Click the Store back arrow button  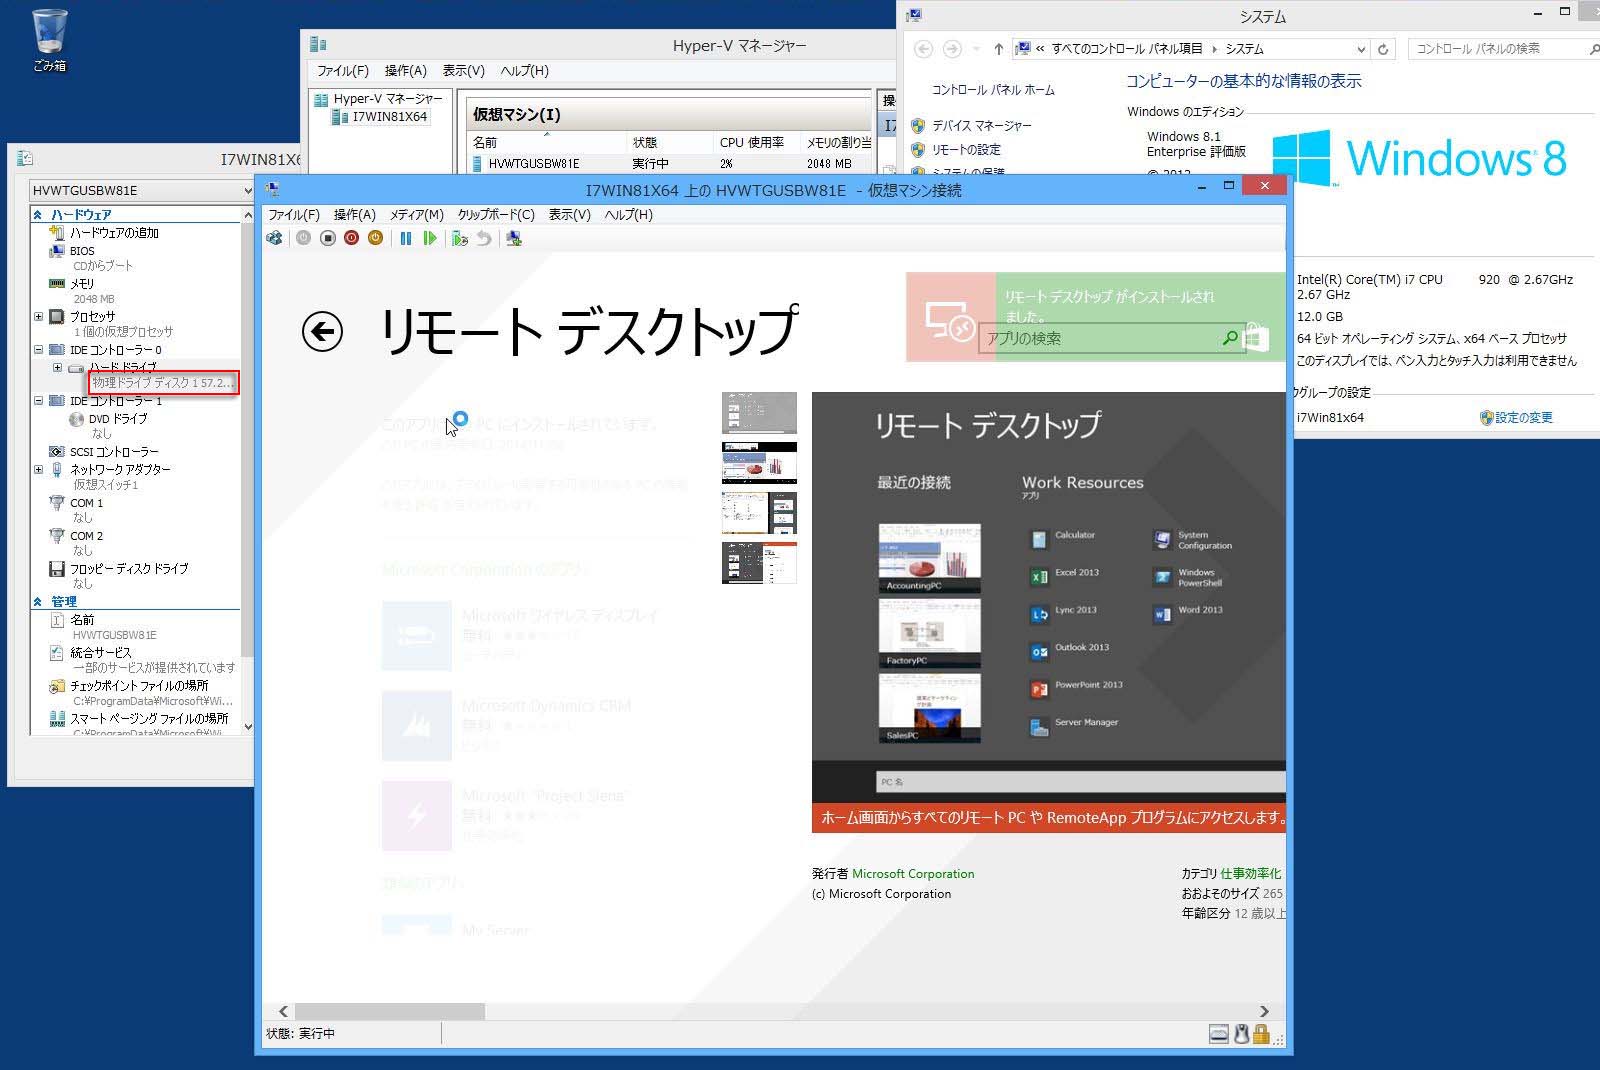(322, 331)
